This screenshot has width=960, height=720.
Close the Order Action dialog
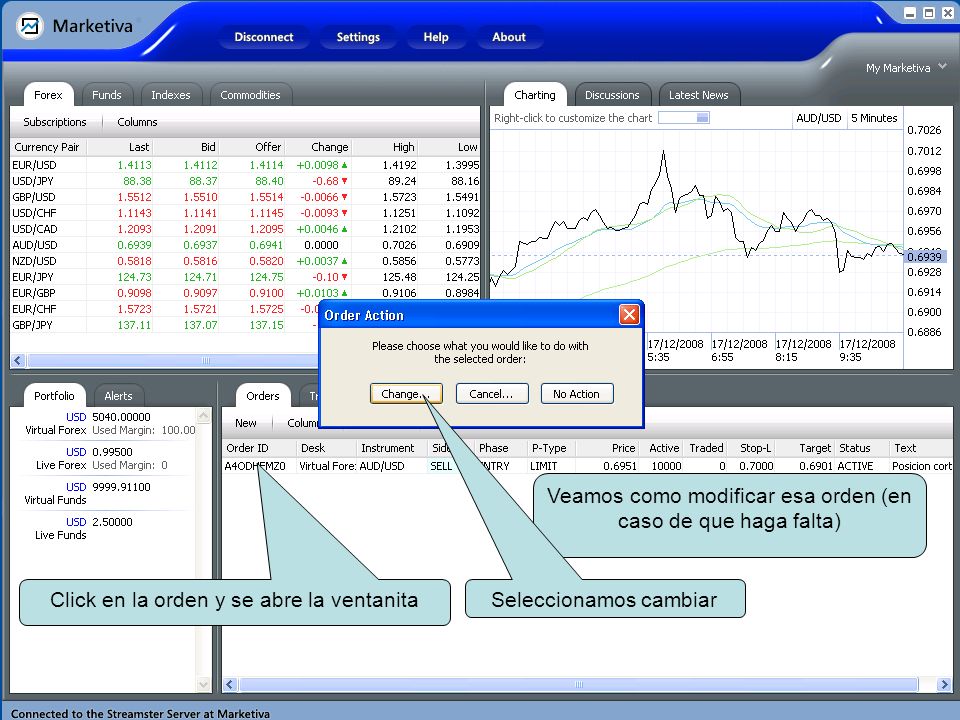pyautogui.click(x=629, y=315)
